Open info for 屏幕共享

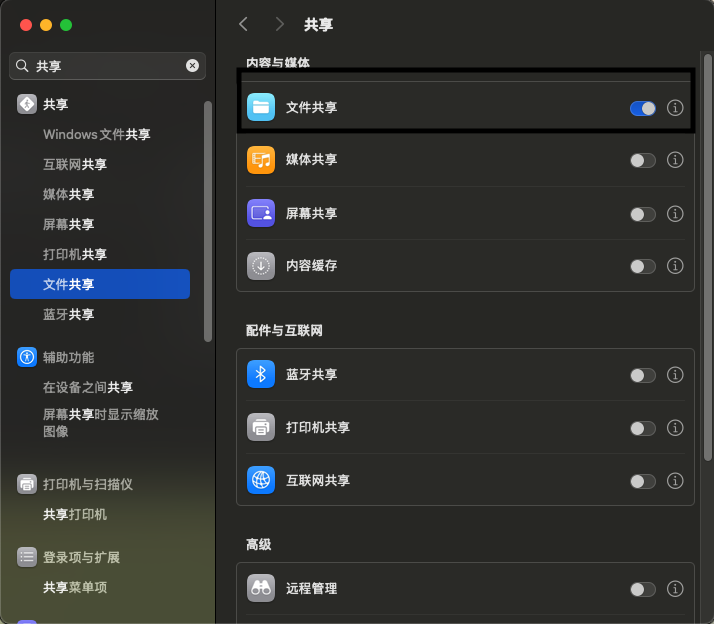pos(675,214)
